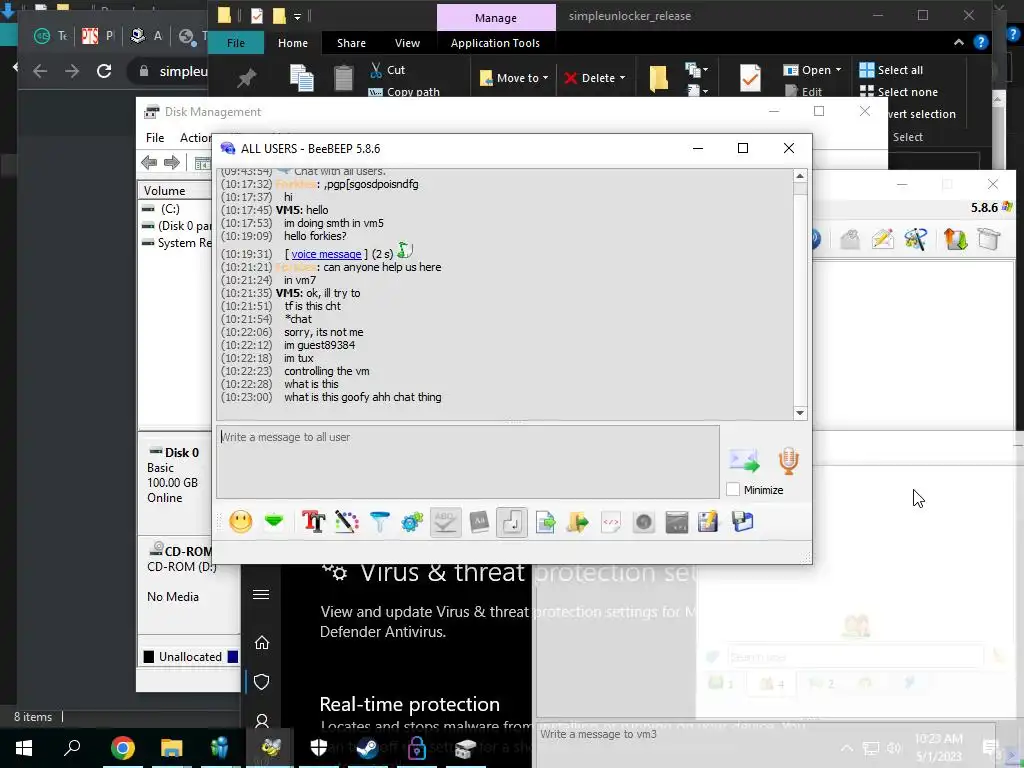Click the Properties checkmark icon in ribbon
Viewport: 1024px width, 768px height.
tap(750, 78)
